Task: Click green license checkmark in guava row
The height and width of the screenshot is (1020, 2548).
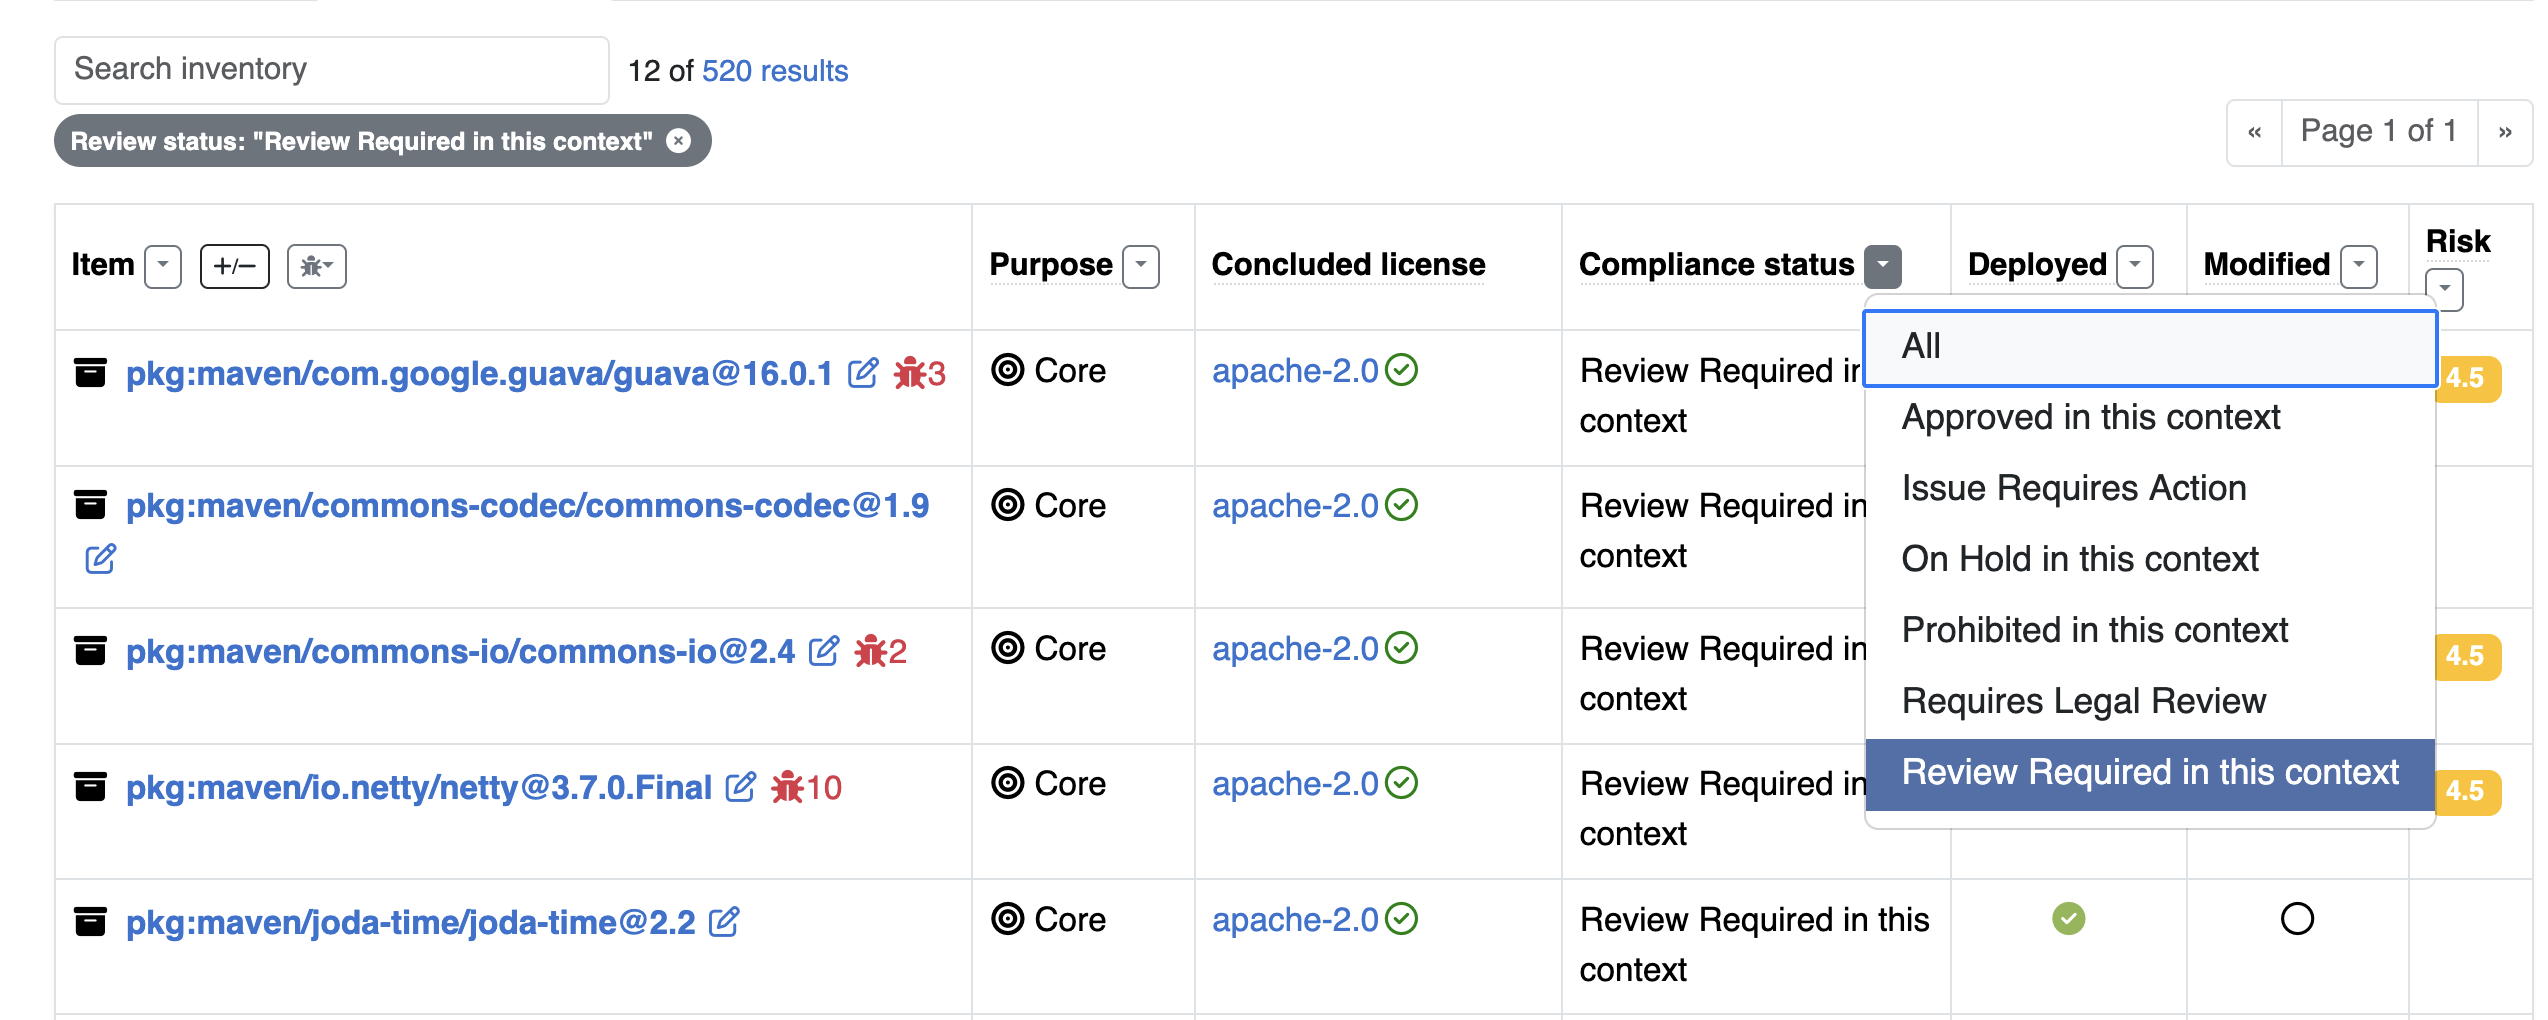Action: (1402, 370)
